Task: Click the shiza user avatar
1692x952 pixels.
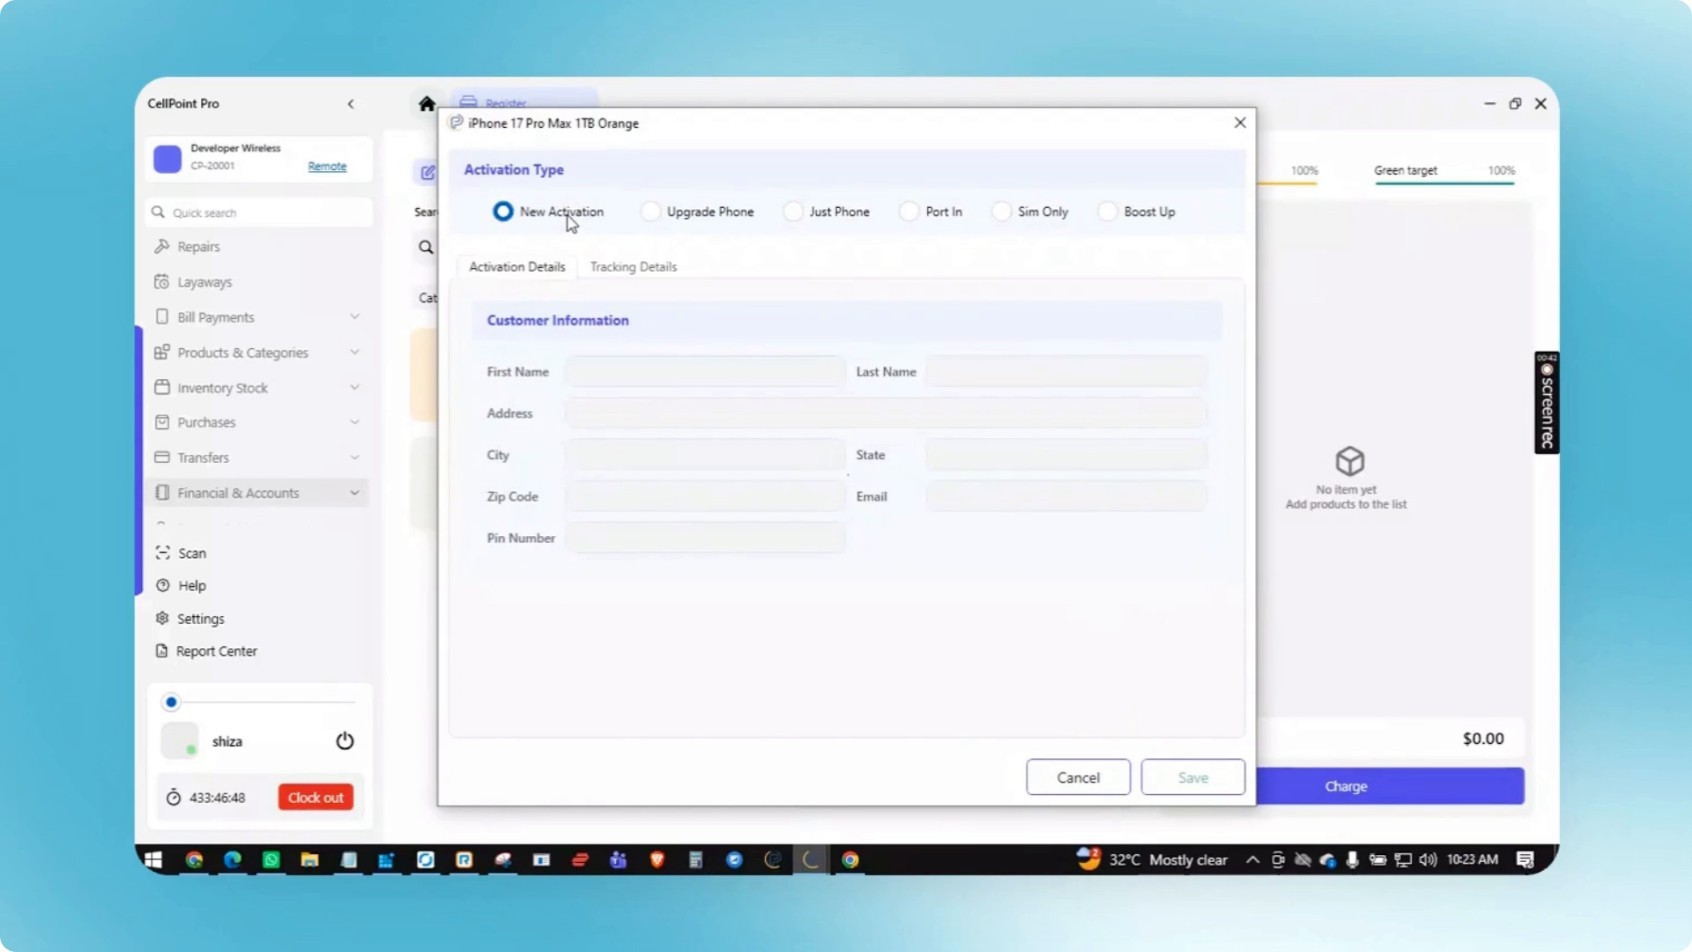Action: pos(180,741)
